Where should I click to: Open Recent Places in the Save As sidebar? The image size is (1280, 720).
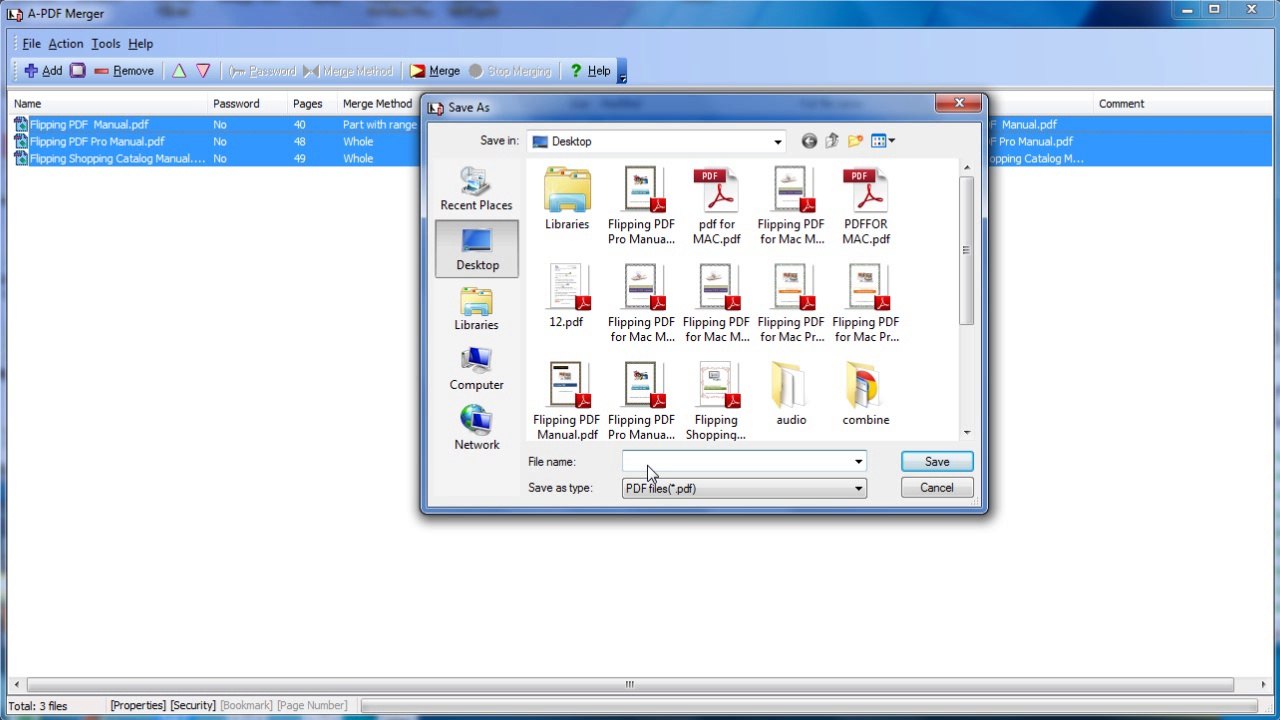pos(476,189)
